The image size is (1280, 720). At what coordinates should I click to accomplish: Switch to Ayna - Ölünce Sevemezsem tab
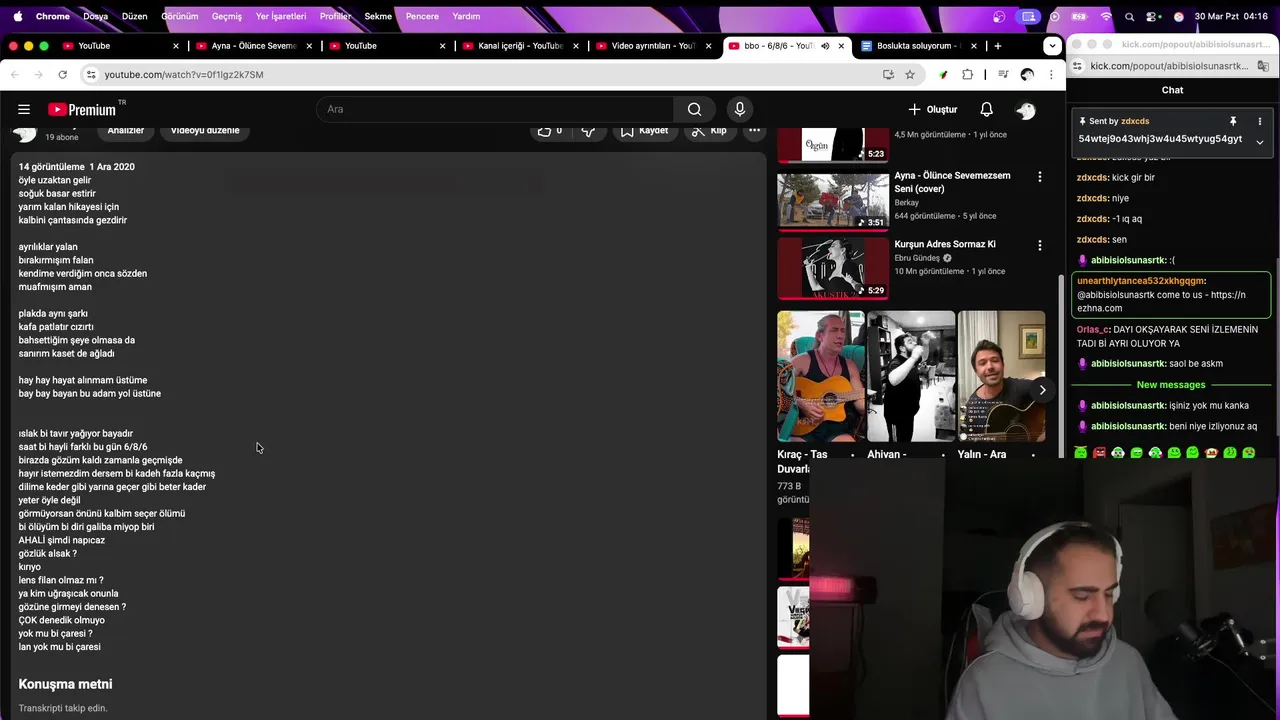point(254,46)
